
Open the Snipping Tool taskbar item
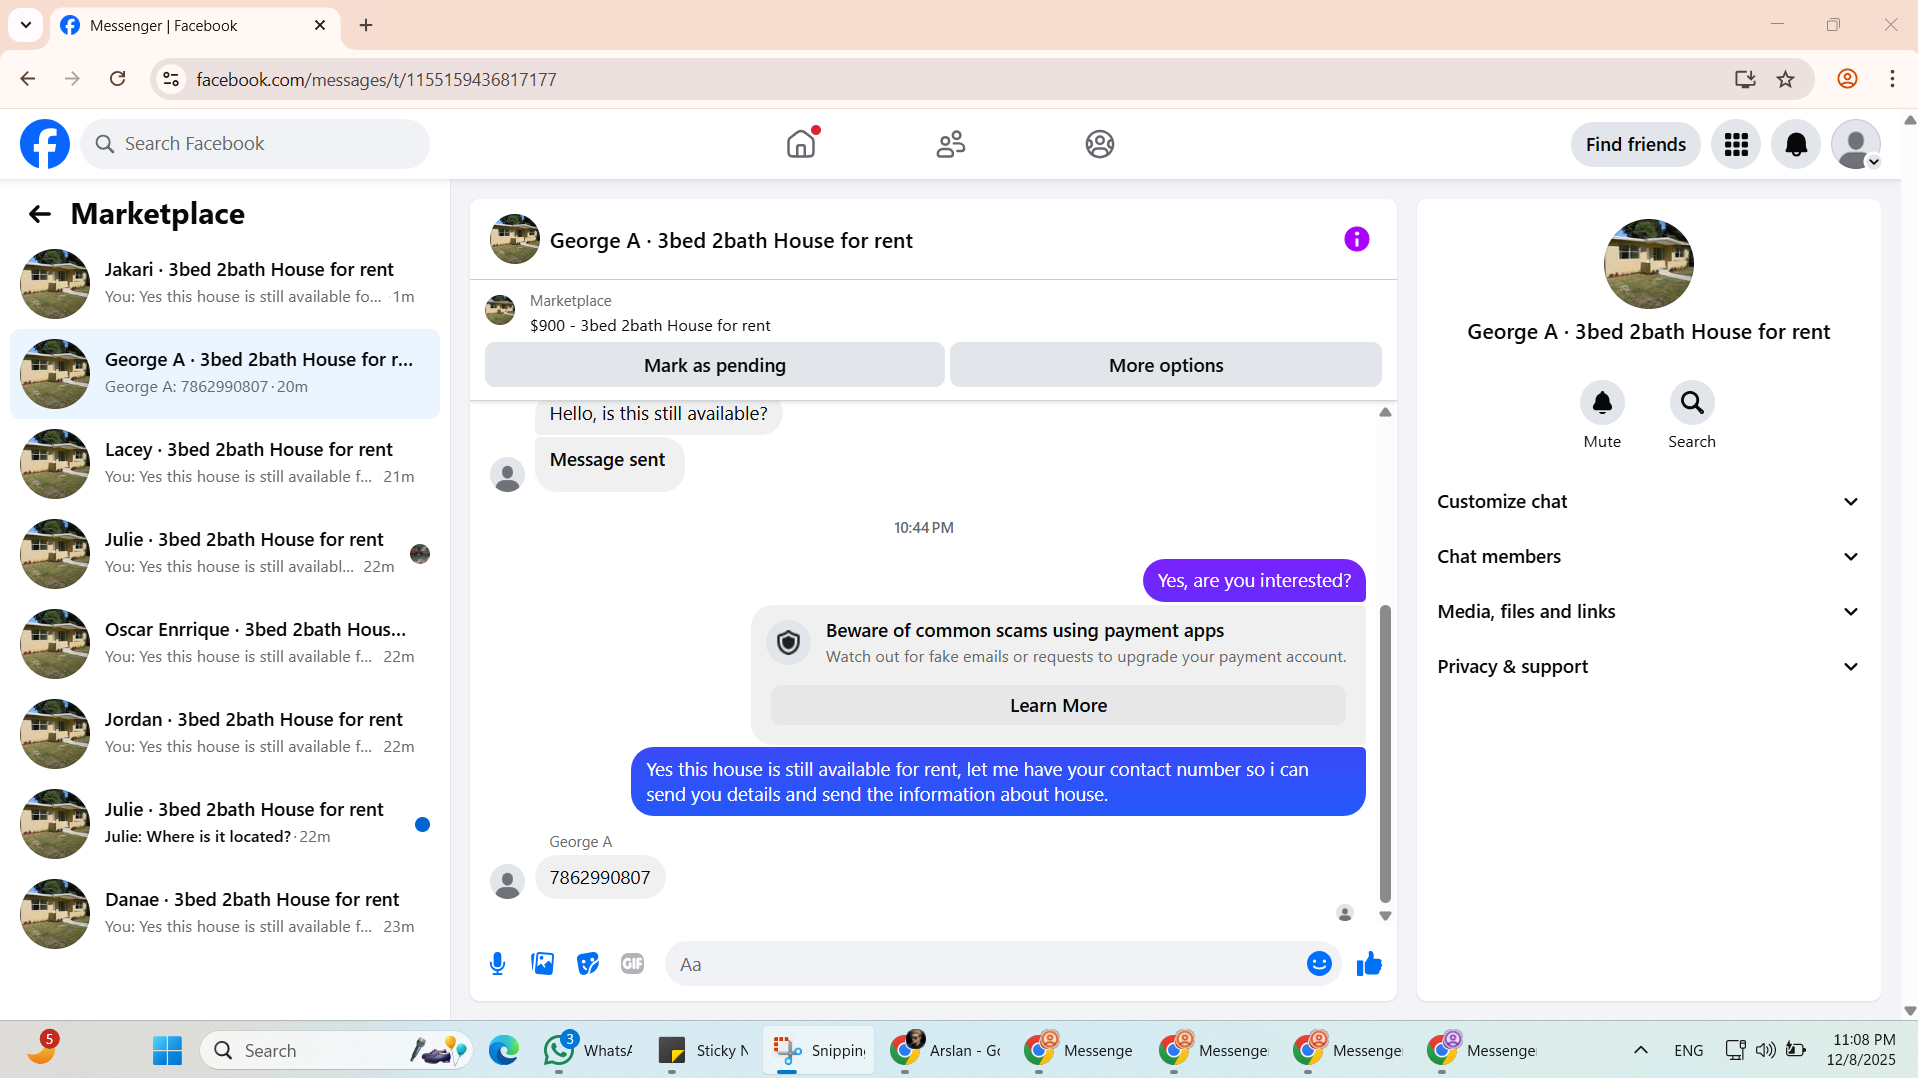pyautogui.click(x=819, y=1050)
